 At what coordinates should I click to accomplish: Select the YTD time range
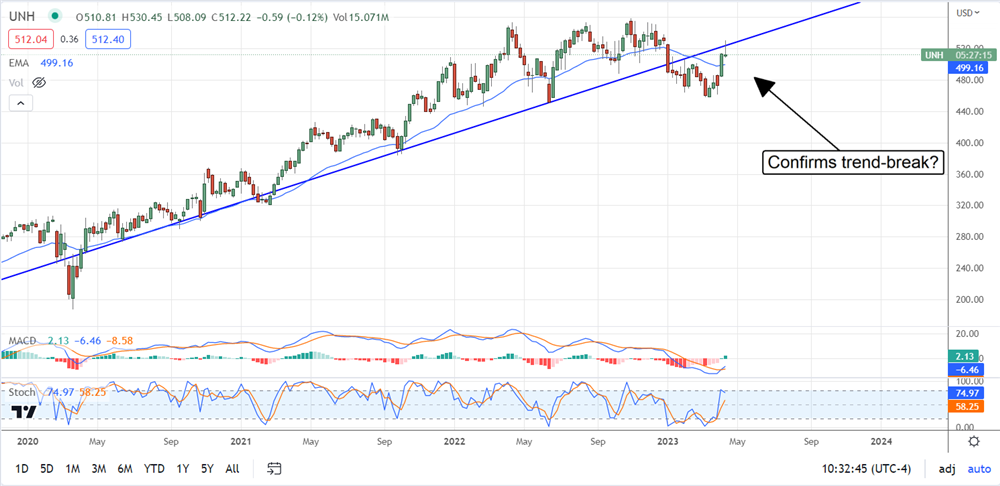tap(154, 468)
